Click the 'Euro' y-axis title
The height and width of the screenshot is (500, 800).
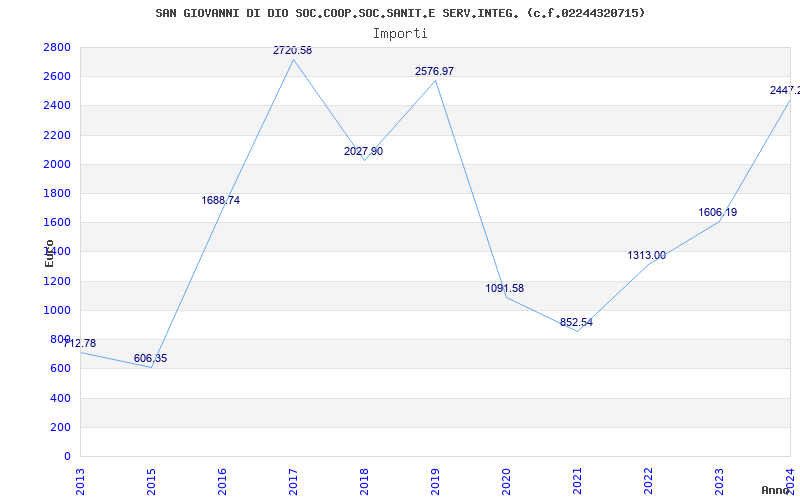tap(49, 253)
